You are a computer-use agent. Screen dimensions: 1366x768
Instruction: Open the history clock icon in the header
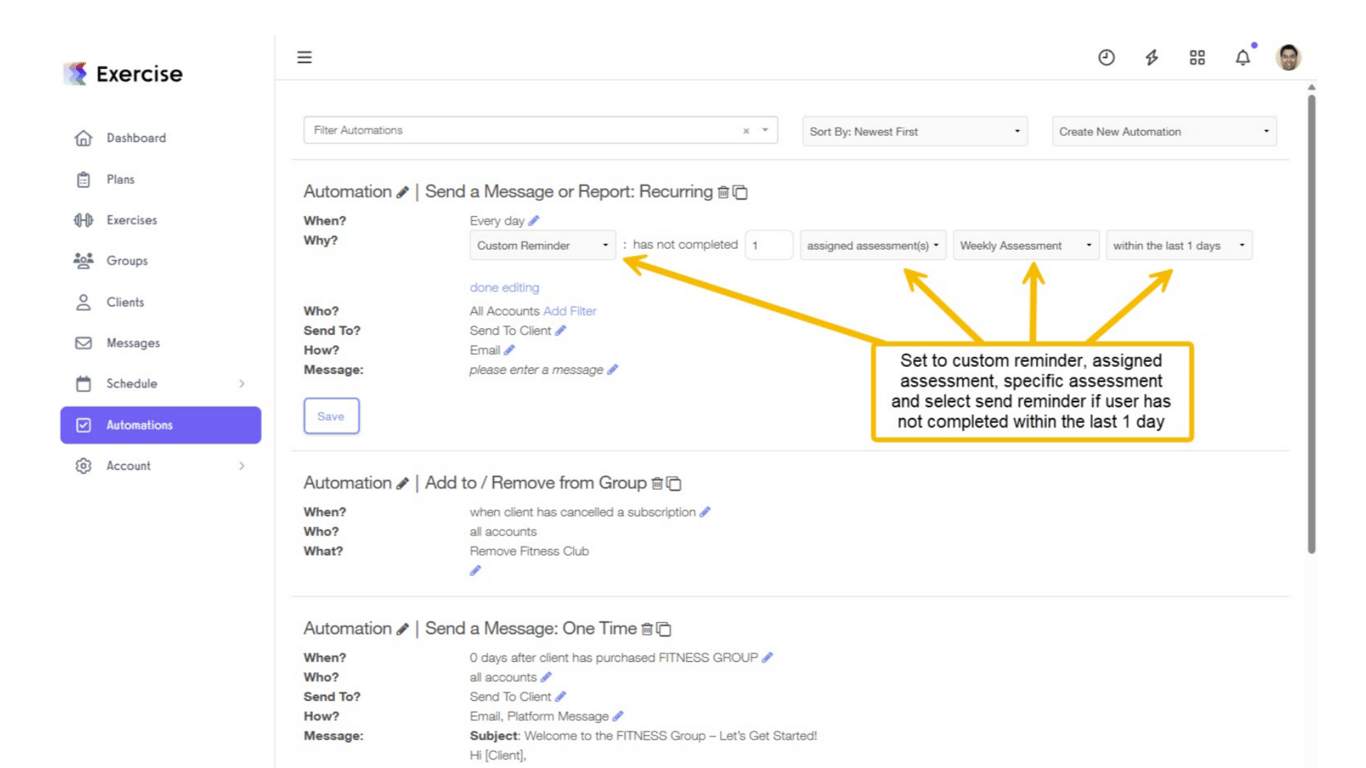tap(1106, 57)
